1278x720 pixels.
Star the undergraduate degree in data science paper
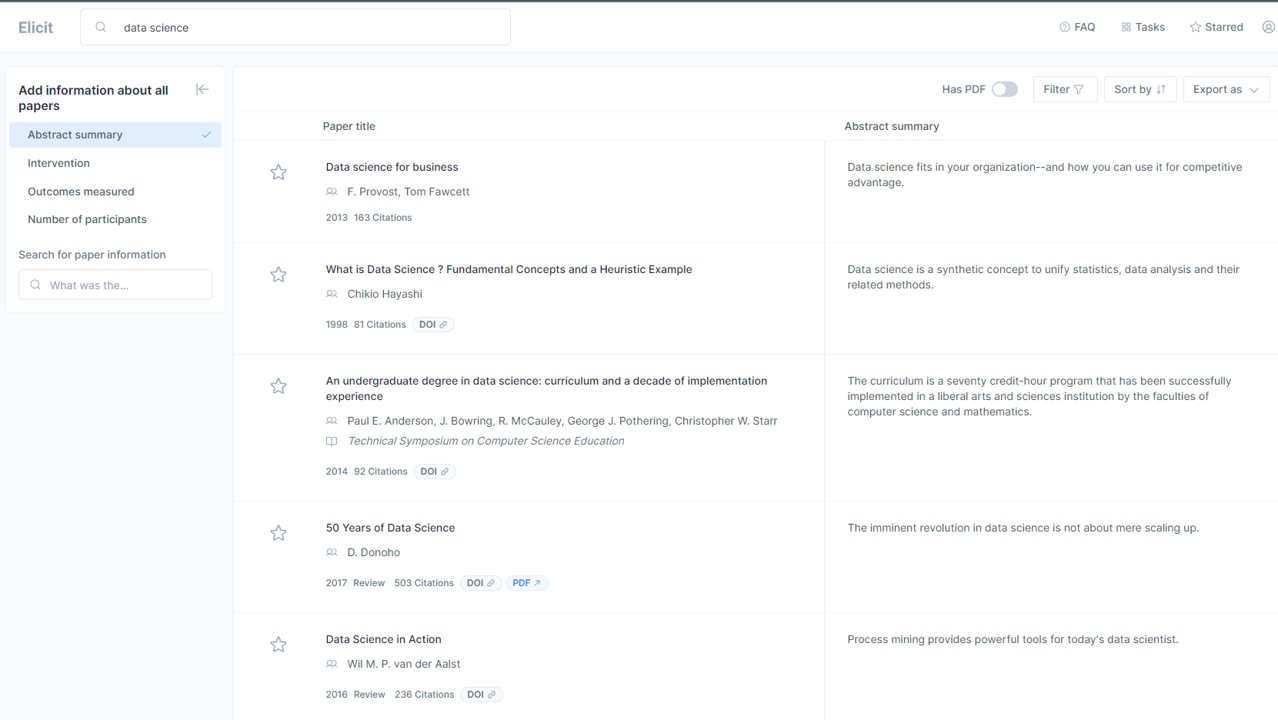tap(278, 387)
